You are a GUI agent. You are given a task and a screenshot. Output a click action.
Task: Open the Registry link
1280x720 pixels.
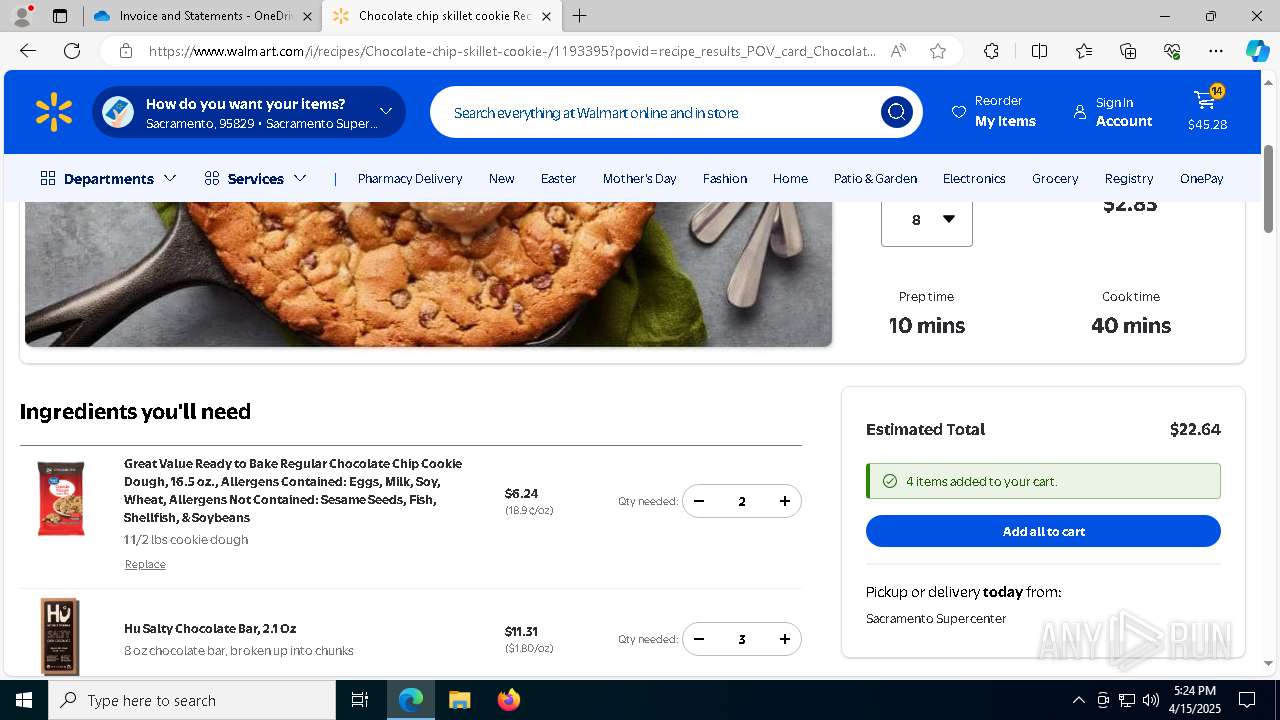coord(1129,178)
